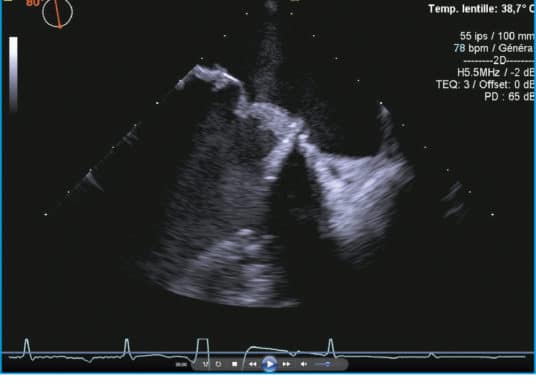Click the elapsed time counter
The image size is (536, 386).
tap(182, 364)
